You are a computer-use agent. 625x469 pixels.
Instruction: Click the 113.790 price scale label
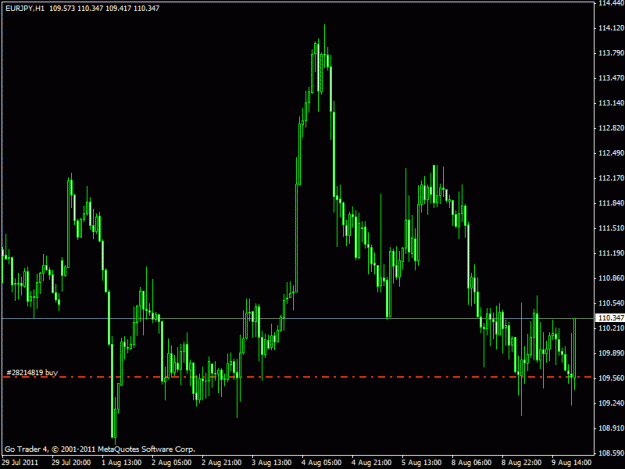(611, 53)
